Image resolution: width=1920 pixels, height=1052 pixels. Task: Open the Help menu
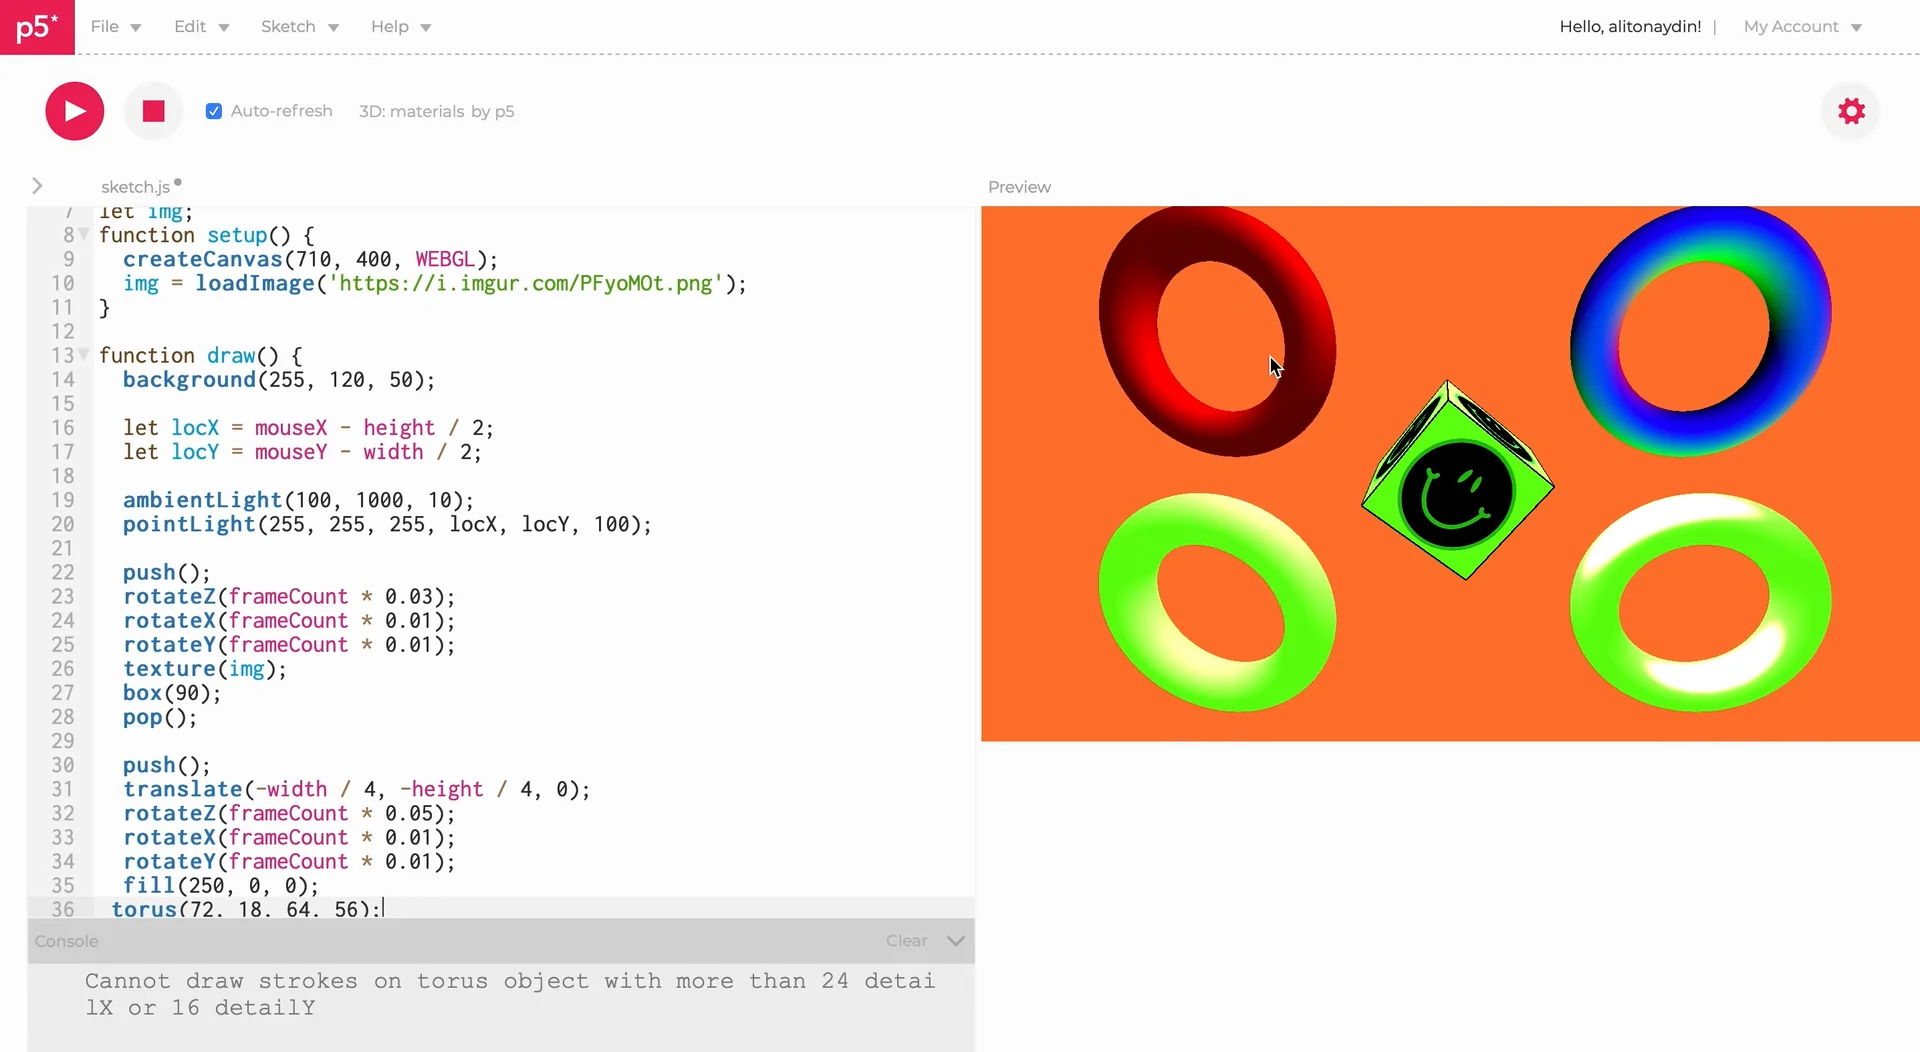[x=400, y=27]
